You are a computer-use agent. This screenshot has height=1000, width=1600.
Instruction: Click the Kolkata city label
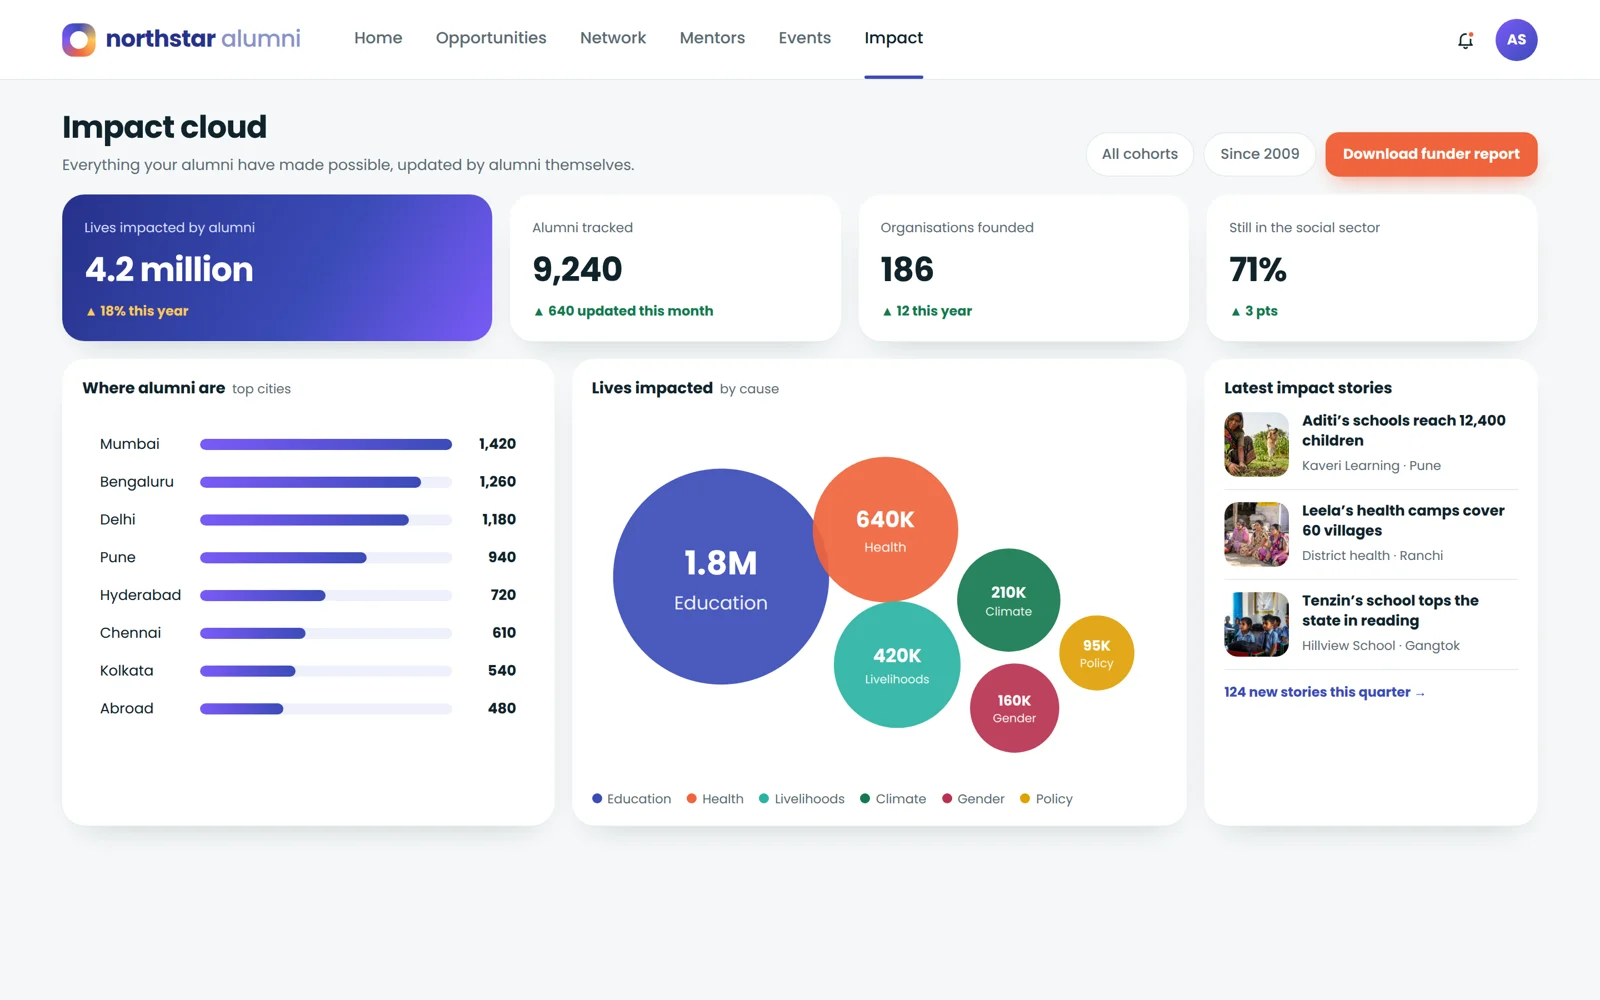127,671
